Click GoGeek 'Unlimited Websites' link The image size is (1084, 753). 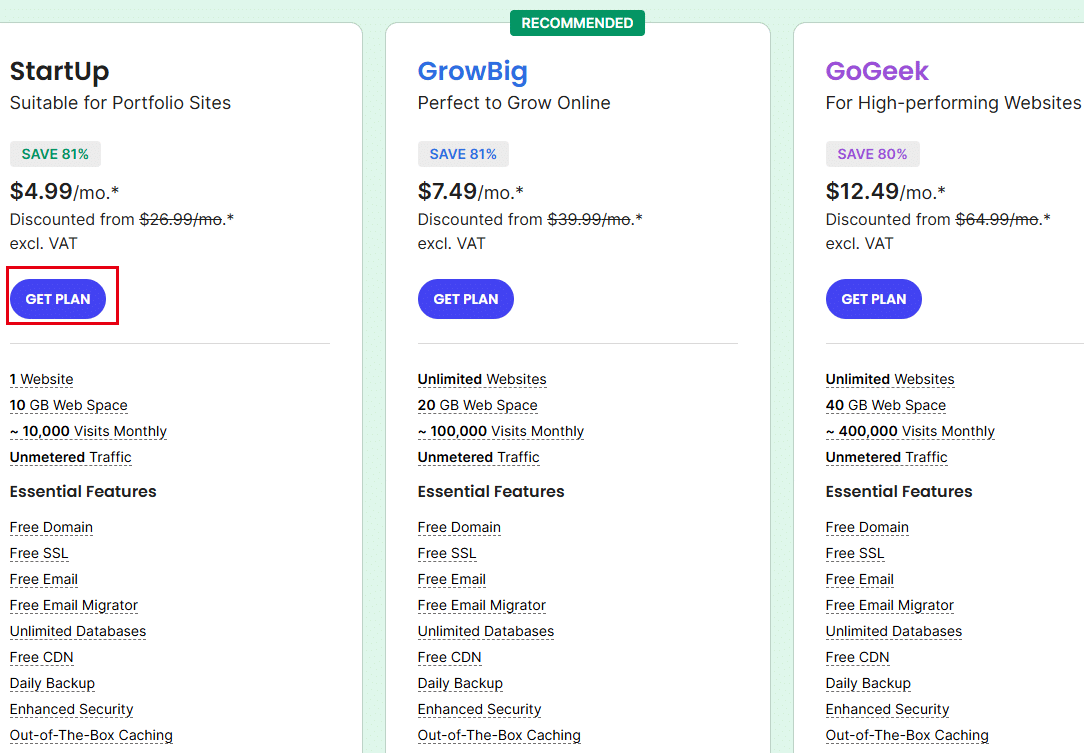pyautogui.click(x=890, y=379)
